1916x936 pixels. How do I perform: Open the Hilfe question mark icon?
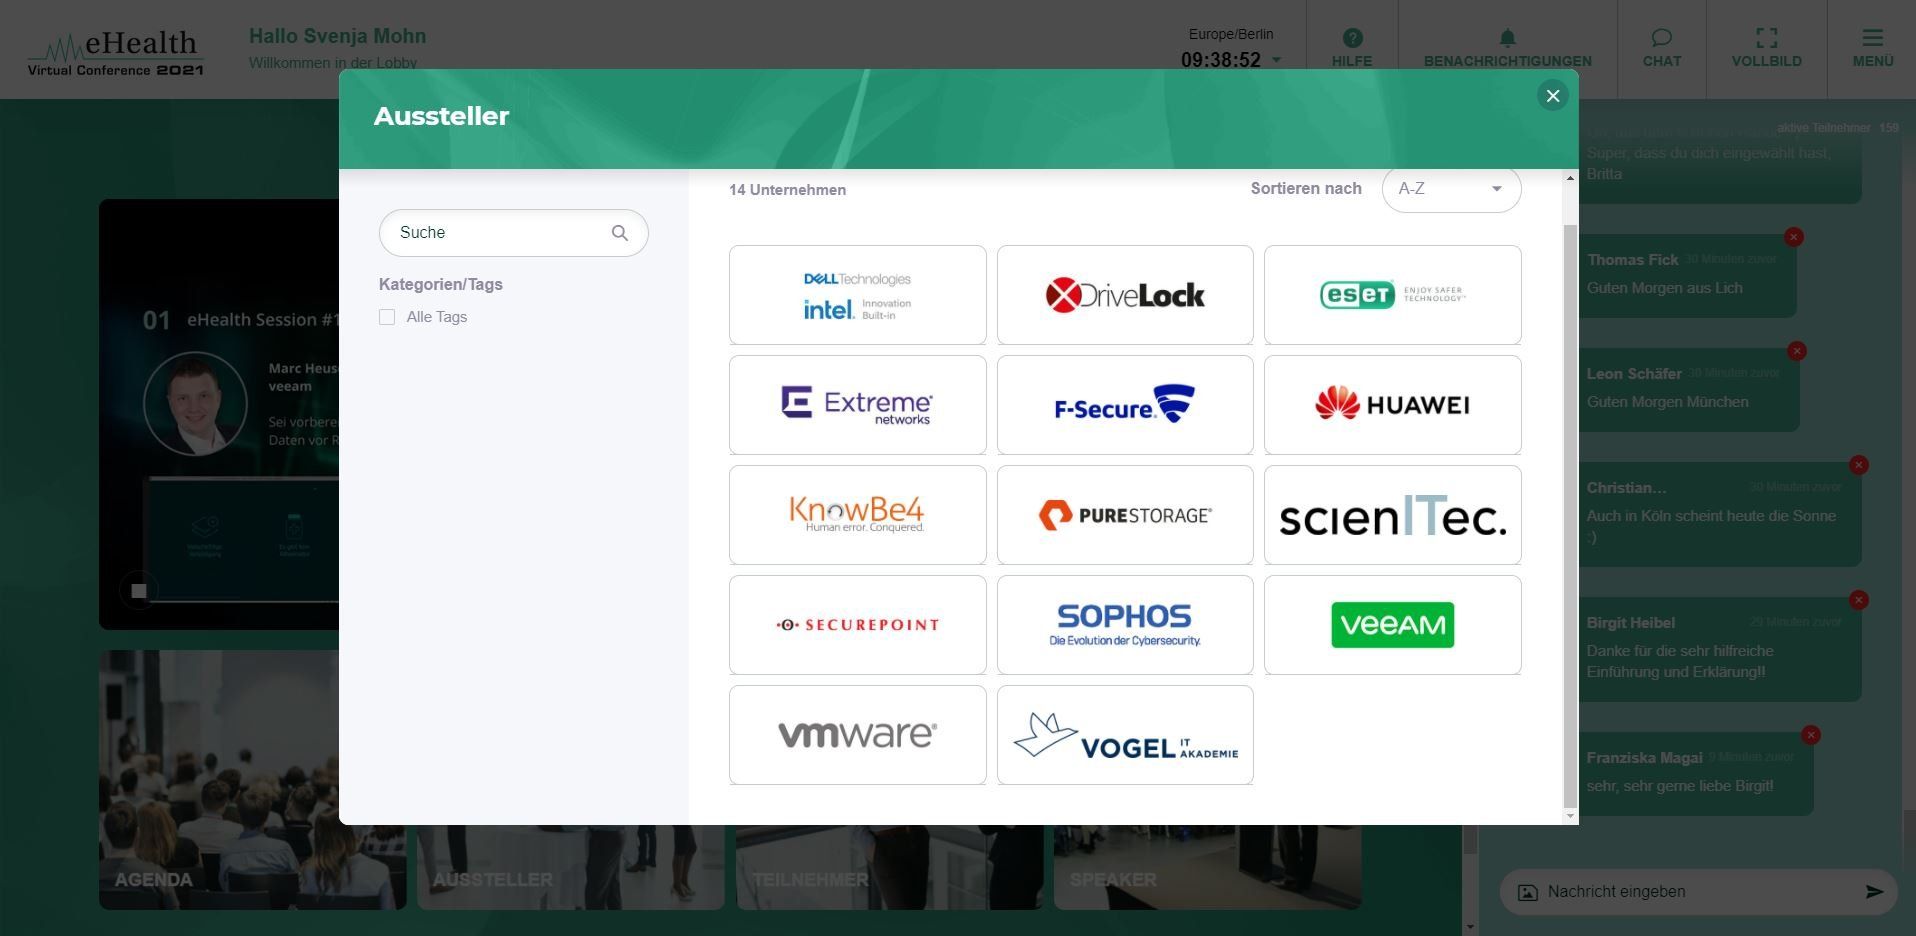(1352, 38)
